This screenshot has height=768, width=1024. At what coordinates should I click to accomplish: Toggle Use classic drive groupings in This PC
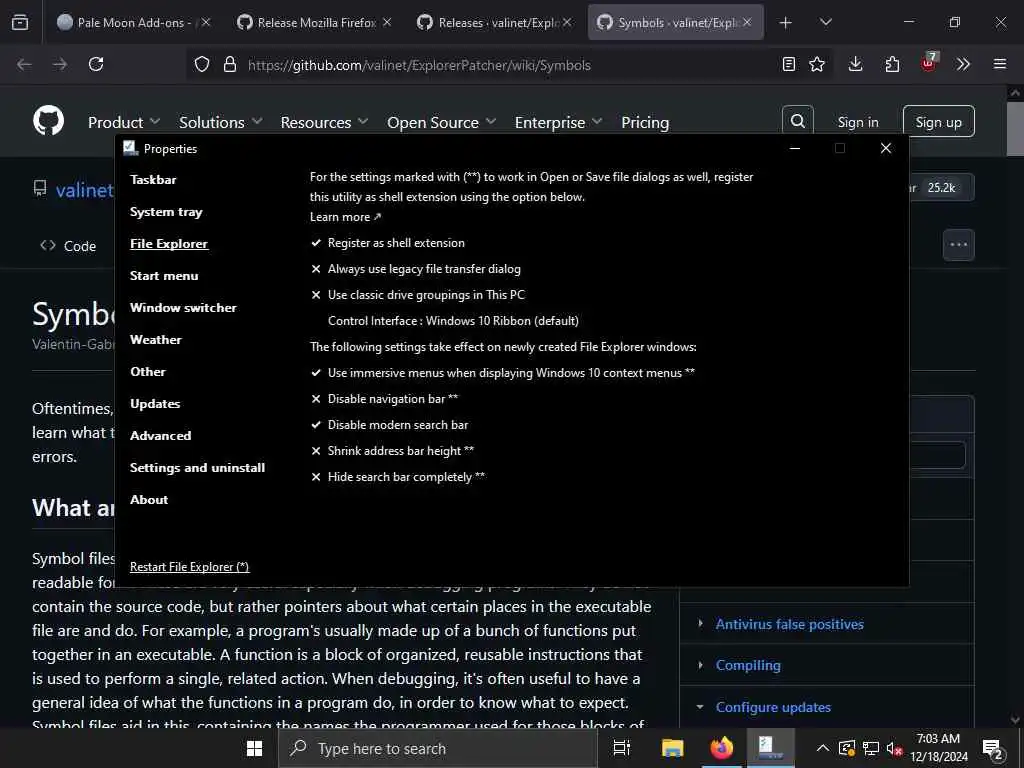(417, 295)
